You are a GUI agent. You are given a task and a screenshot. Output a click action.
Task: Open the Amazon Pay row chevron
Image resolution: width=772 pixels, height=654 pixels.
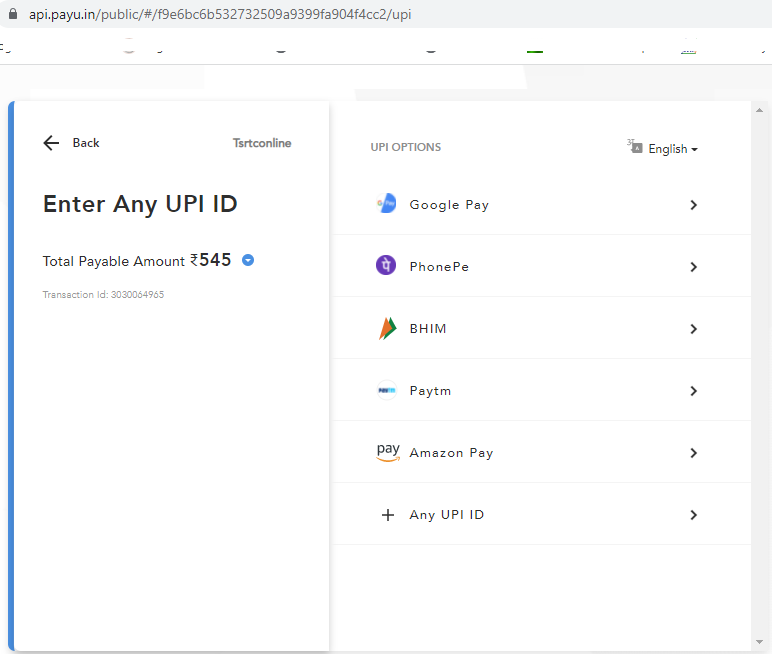694,453
